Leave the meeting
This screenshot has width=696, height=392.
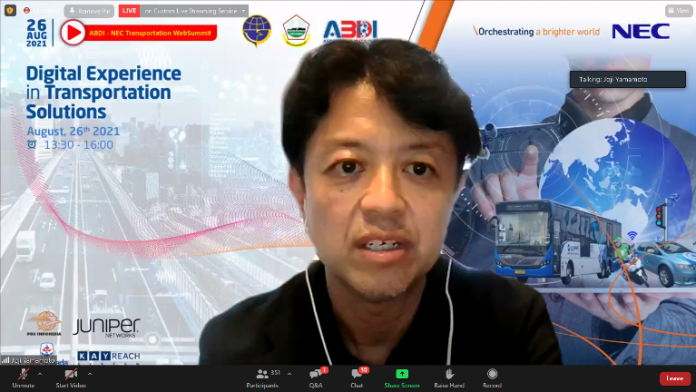tap(675, 379)
